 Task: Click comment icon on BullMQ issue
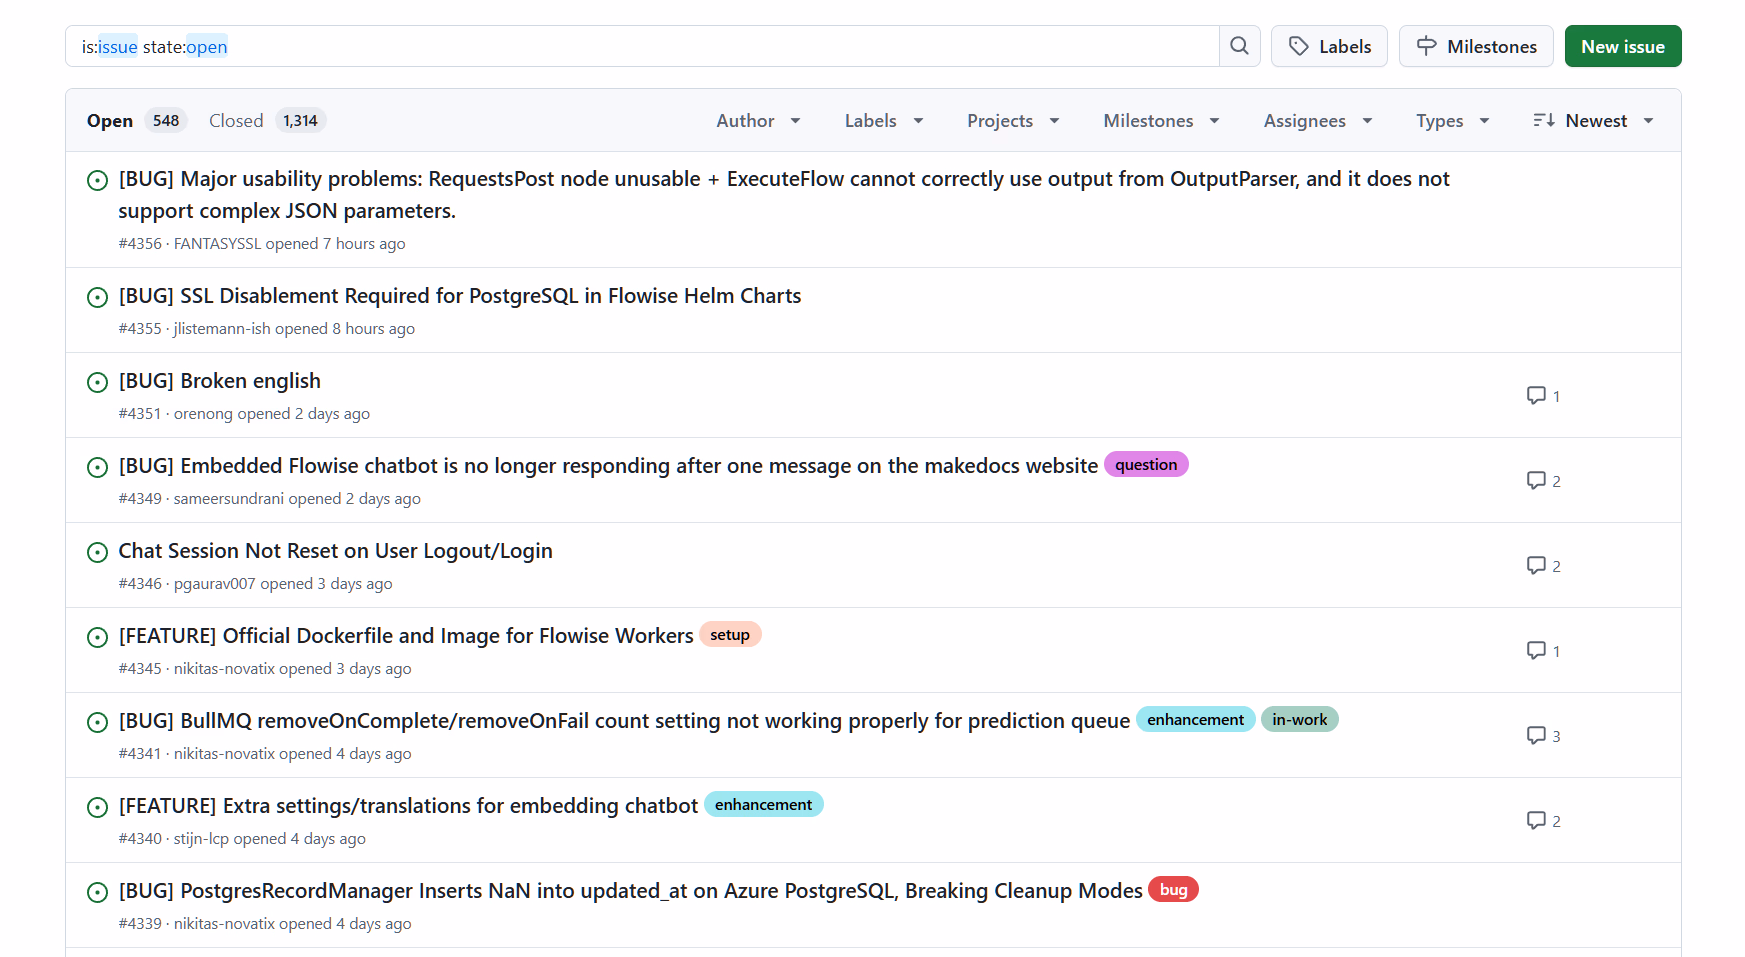(1542, 736)
